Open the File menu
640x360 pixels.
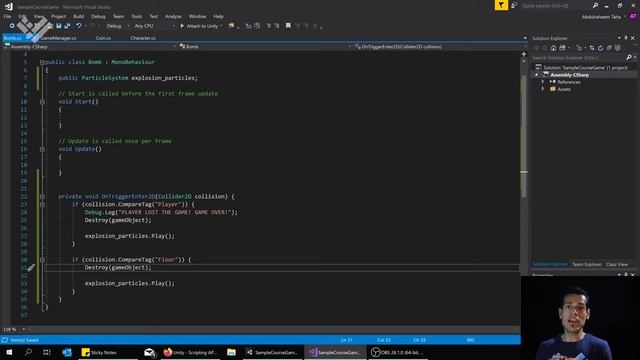tap(7, 16)
